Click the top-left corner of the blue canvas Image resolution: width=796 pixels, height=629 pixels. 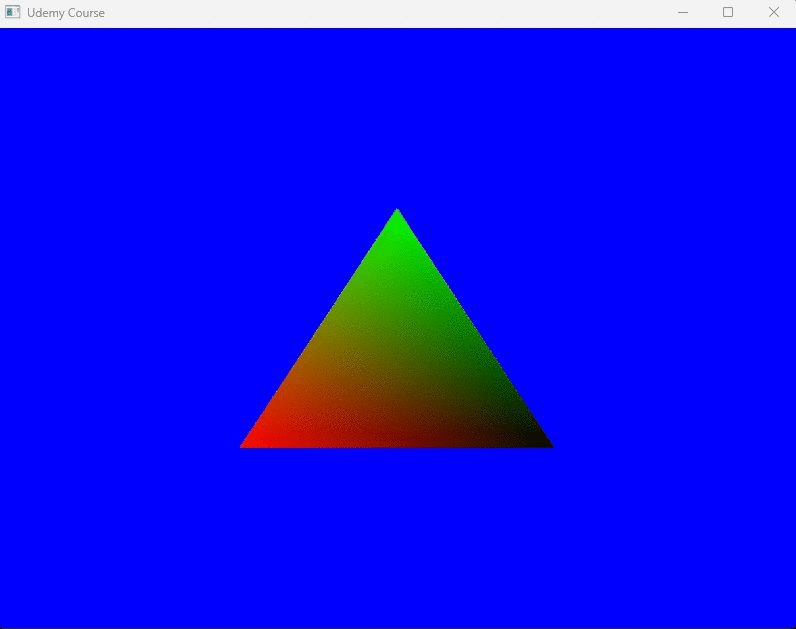4,32
